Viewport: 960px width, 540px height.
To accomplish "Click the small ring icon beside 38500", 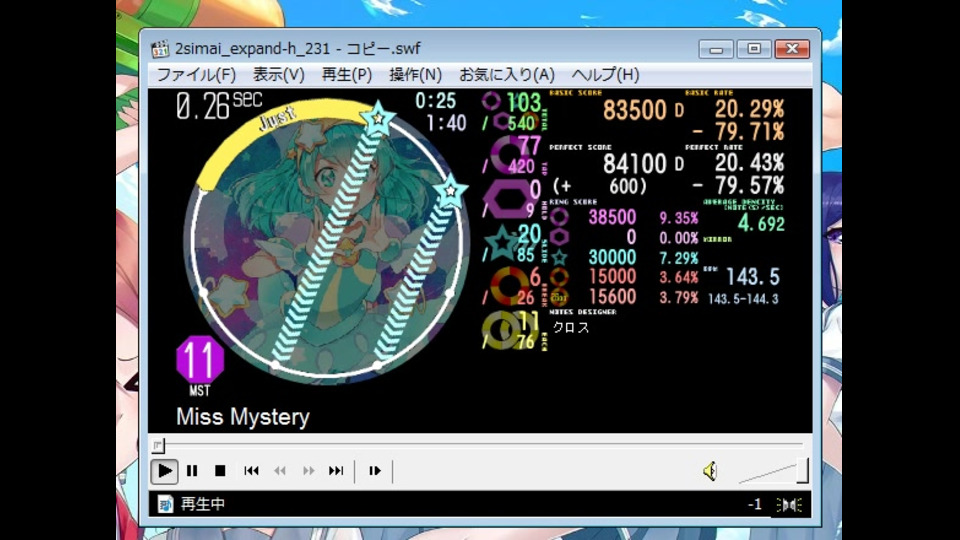I will (558, 217).
